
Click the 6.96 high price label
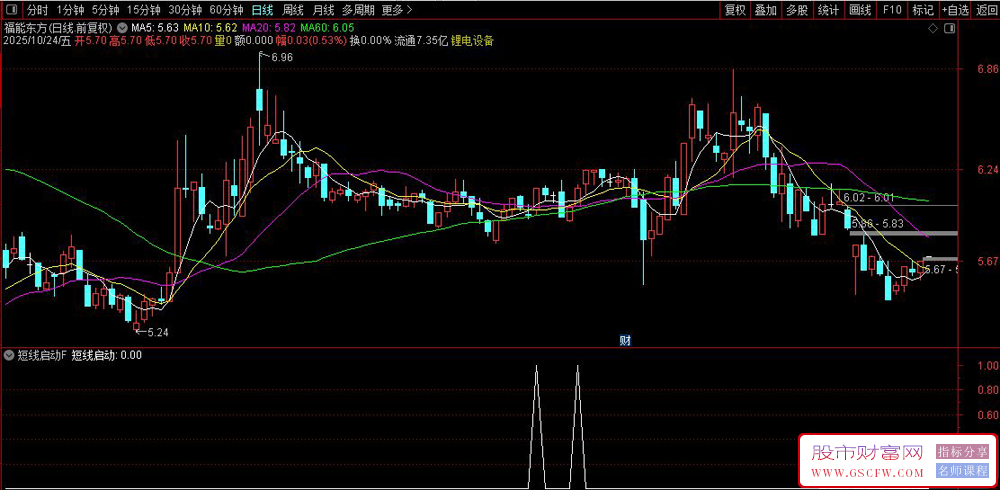pyautogui.click(x=281, y=57)
